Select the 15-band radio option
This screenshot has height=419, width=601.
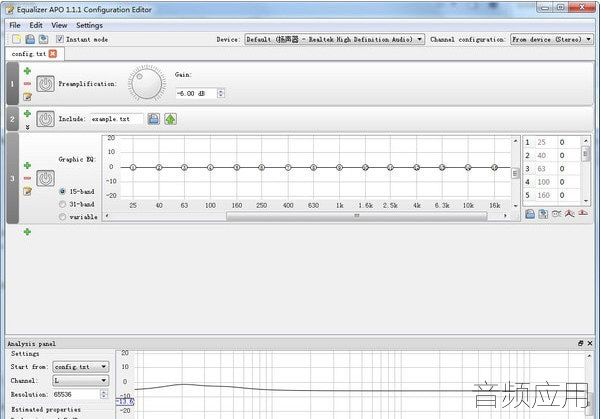click(62, 191)
